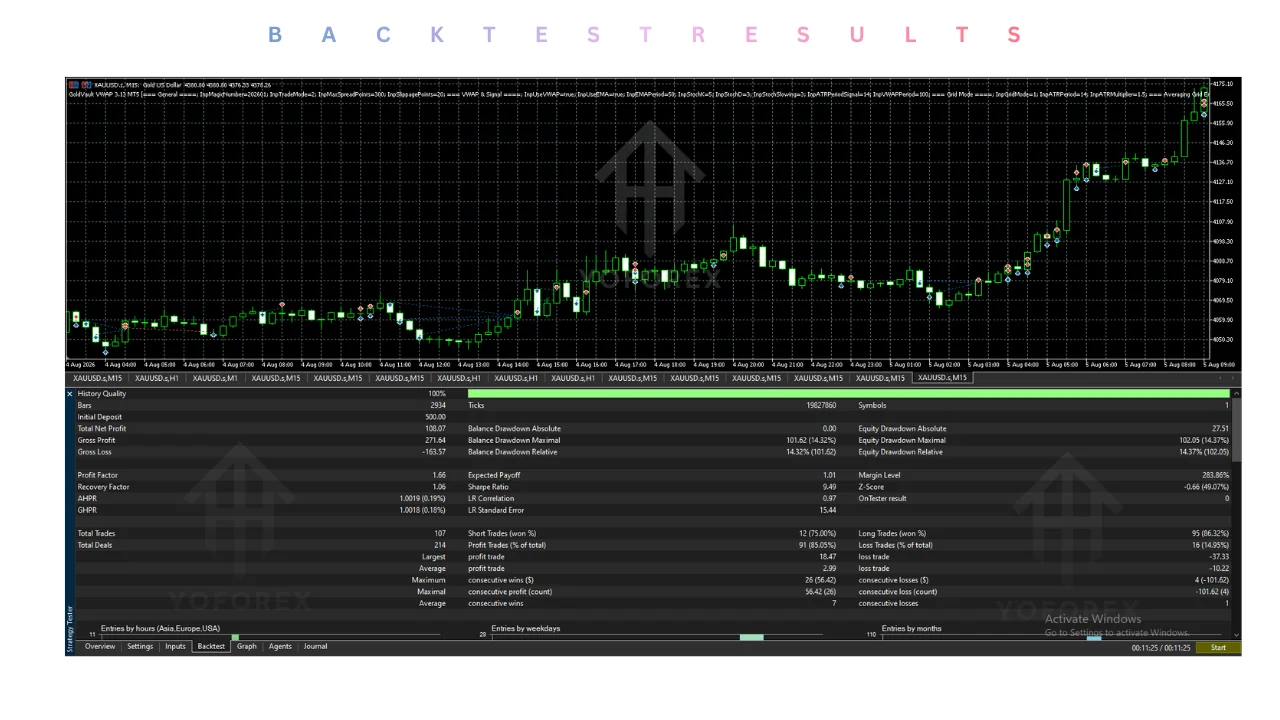
Task: Click the Profit Factor label
Action: click(97, 475)
